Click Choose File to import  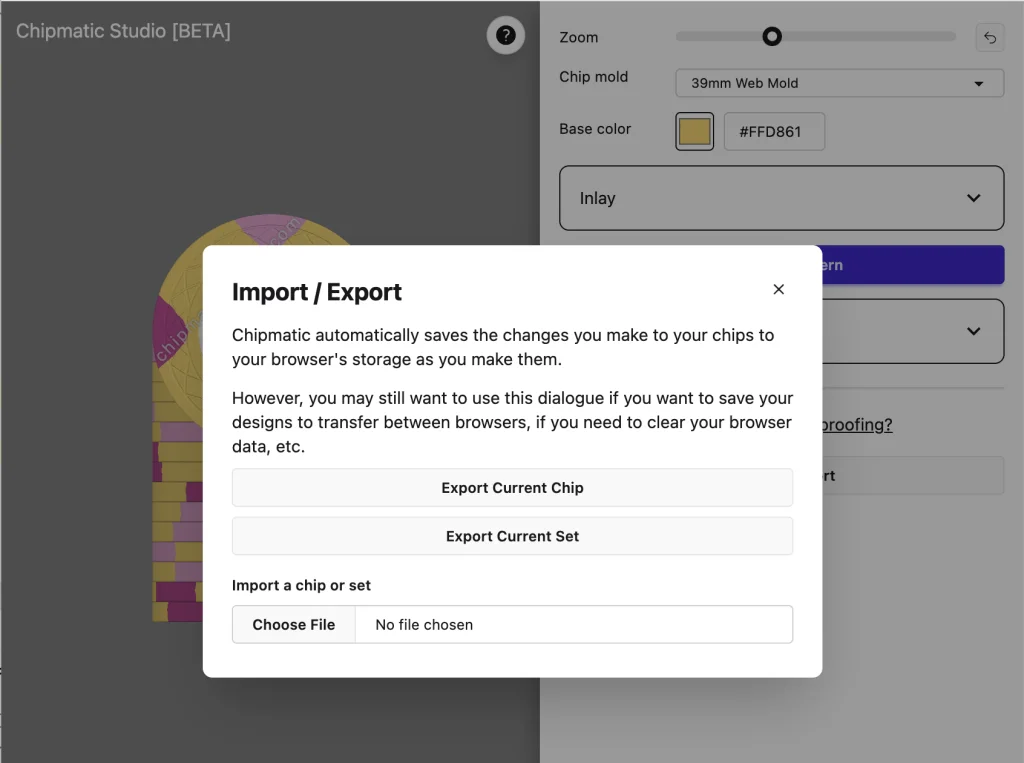point(294,625)
